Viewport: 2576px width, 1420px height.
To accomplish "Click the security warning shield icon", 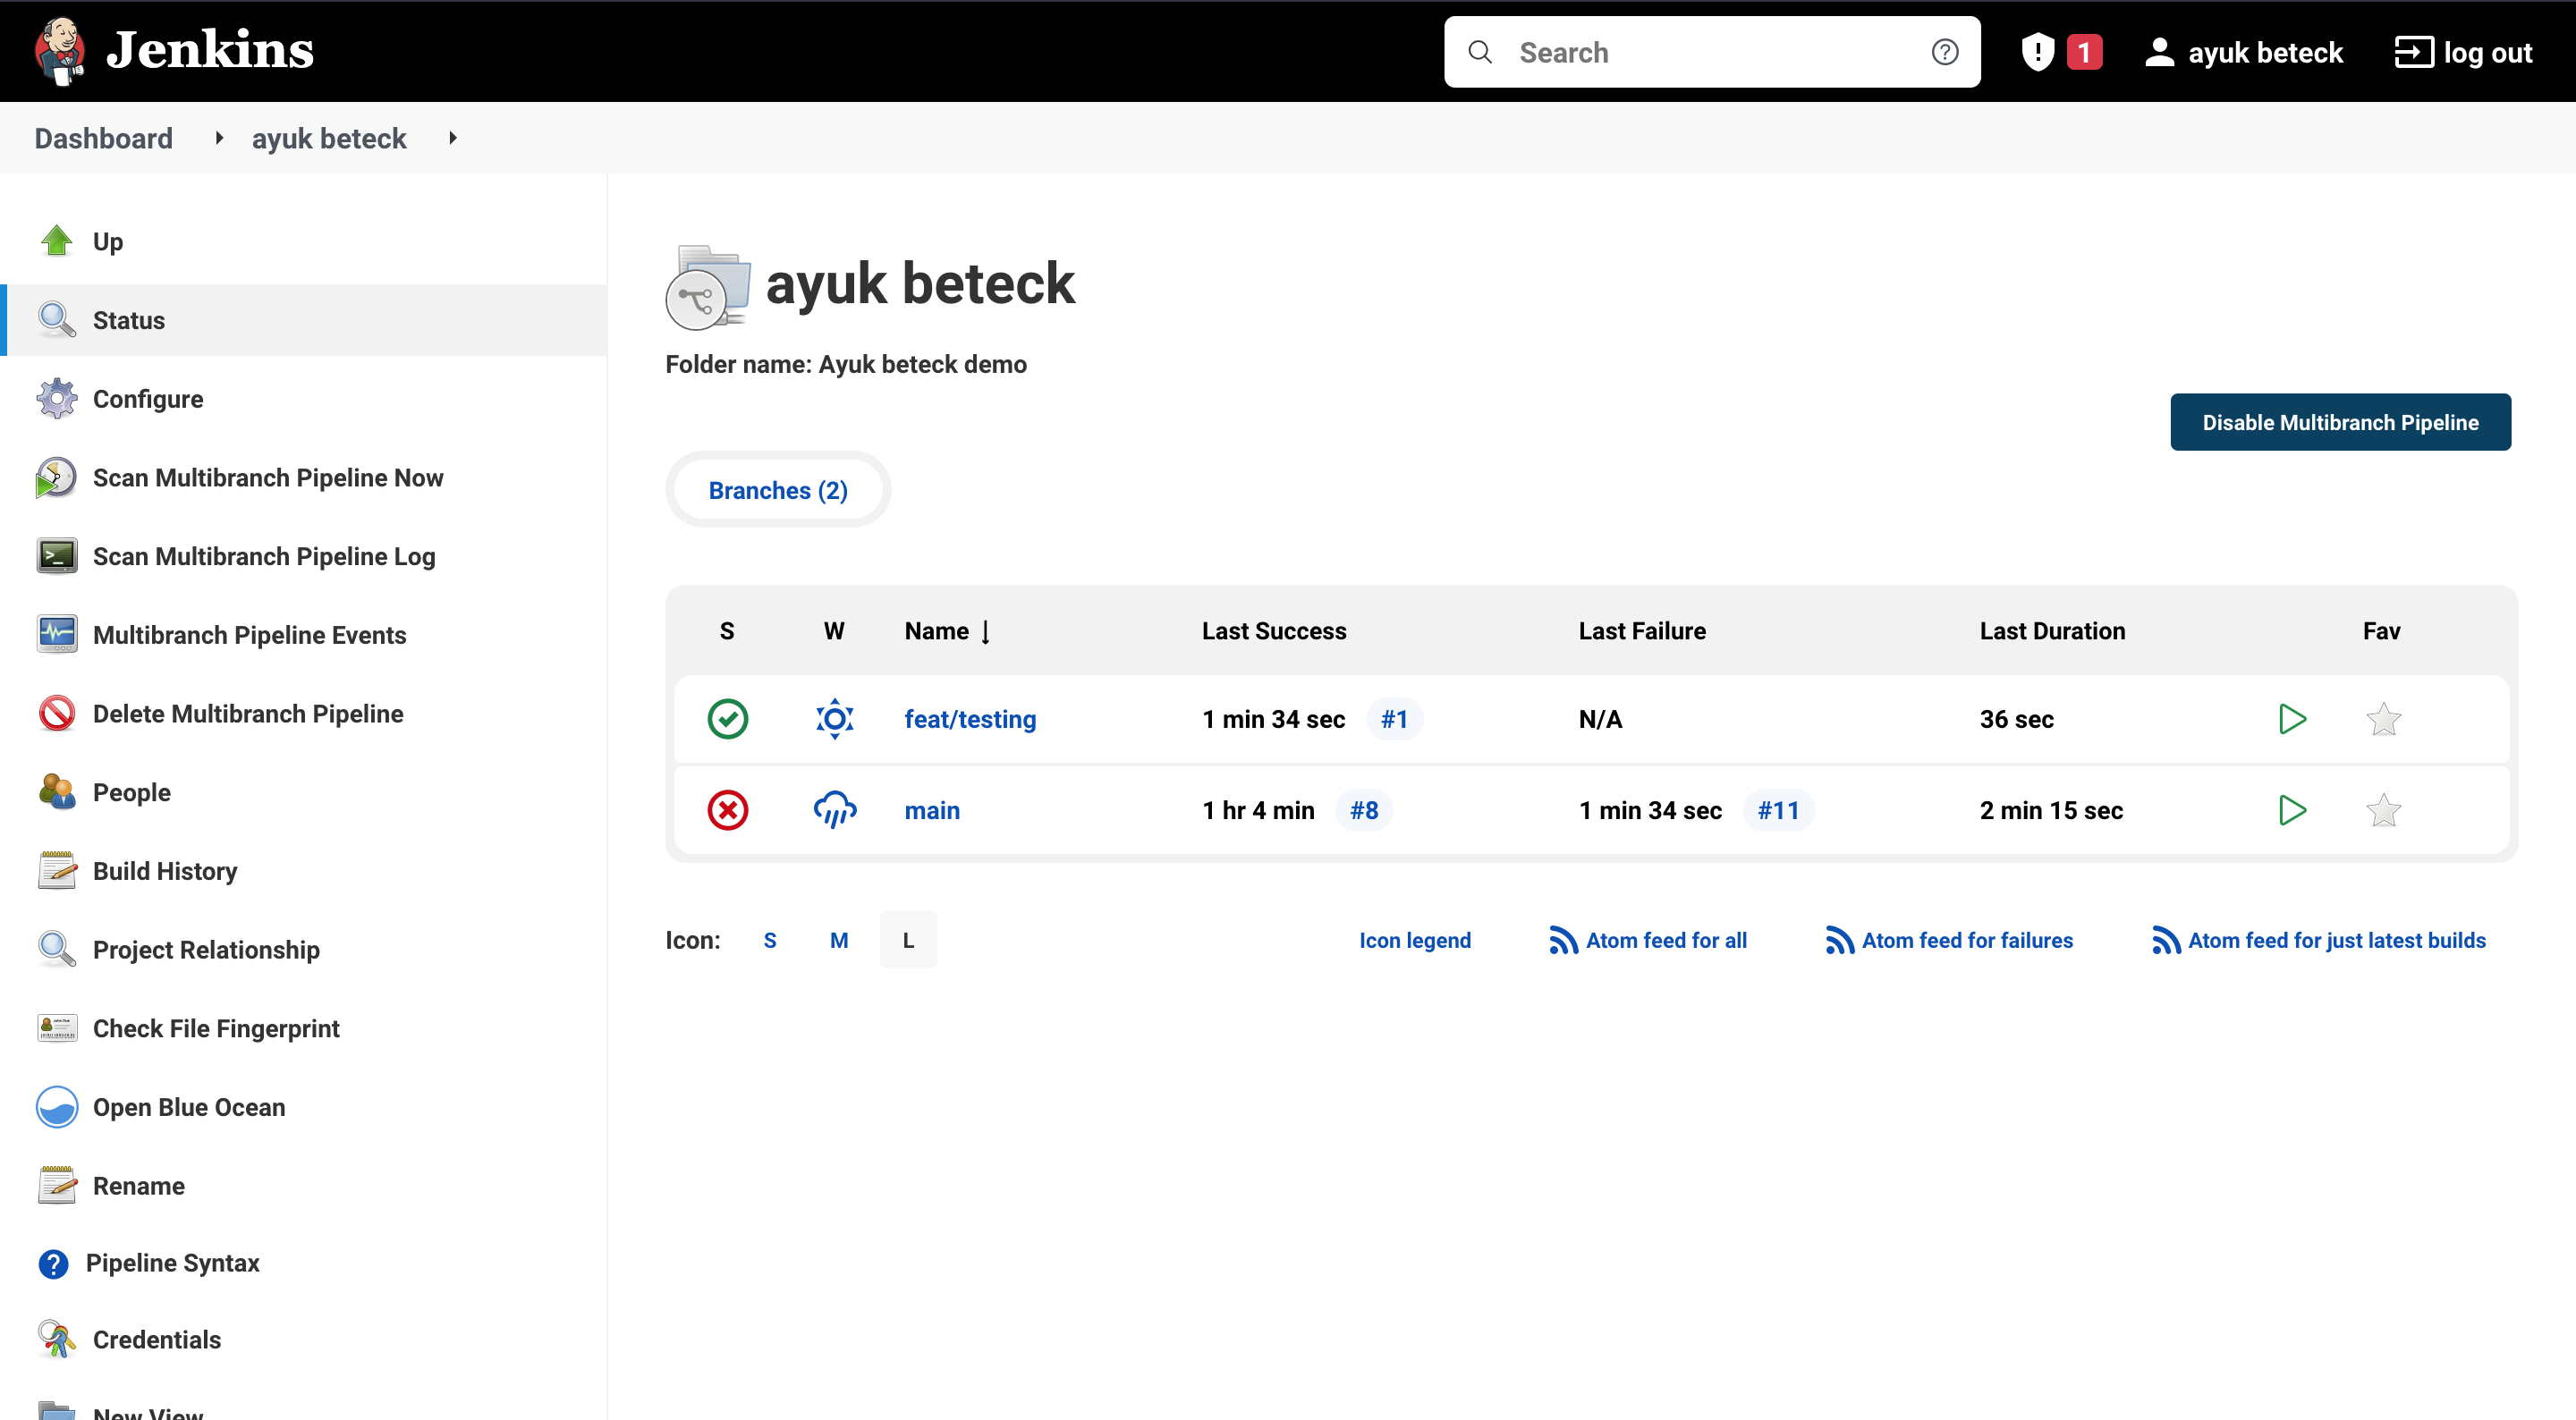I will click(2037, 52).
